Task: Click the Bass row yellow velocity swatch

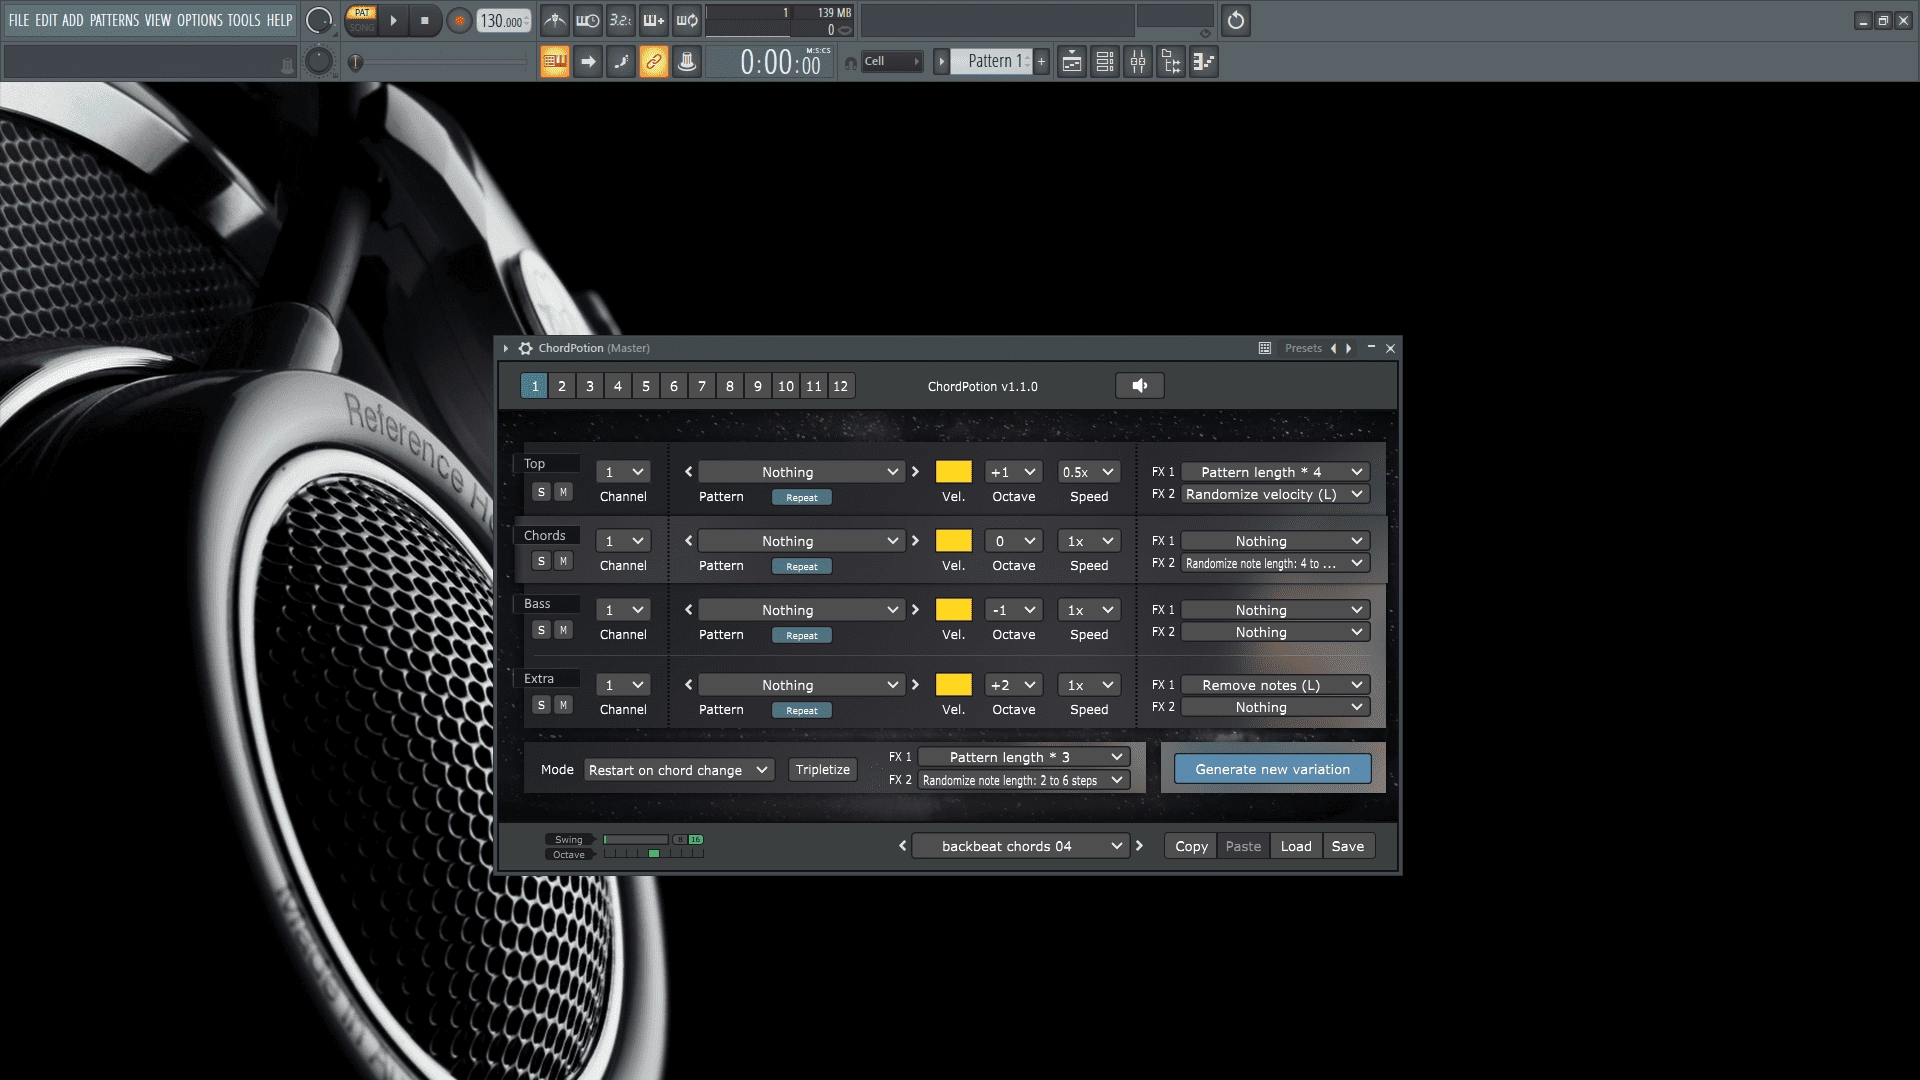Action: [x=953, y=610]
